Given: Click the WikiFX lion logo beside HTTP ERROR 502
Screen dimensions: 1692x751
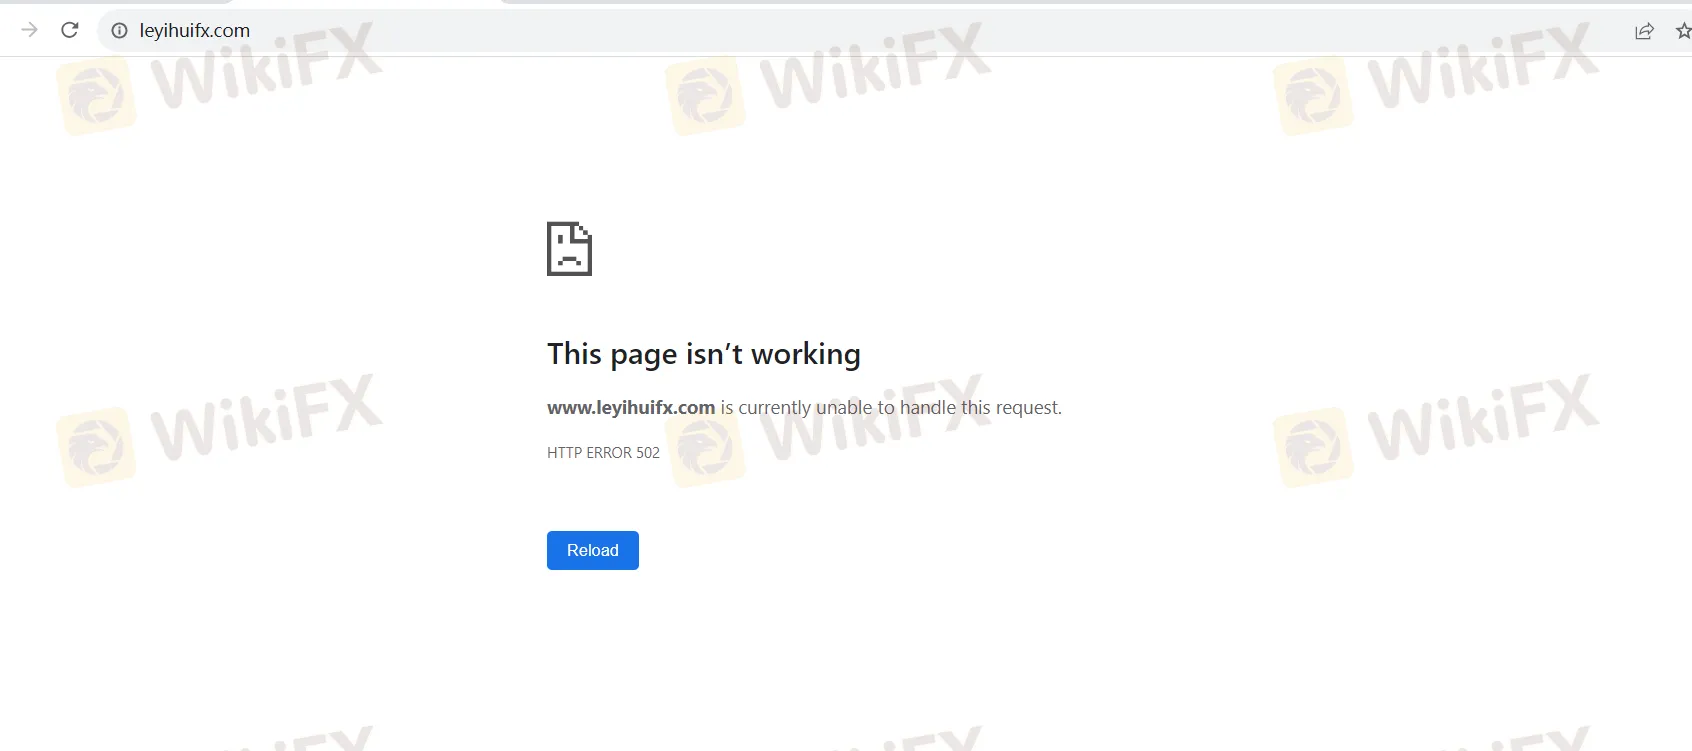Looking at the screenshot, I should pyautogui.click(x=706, y=449).
